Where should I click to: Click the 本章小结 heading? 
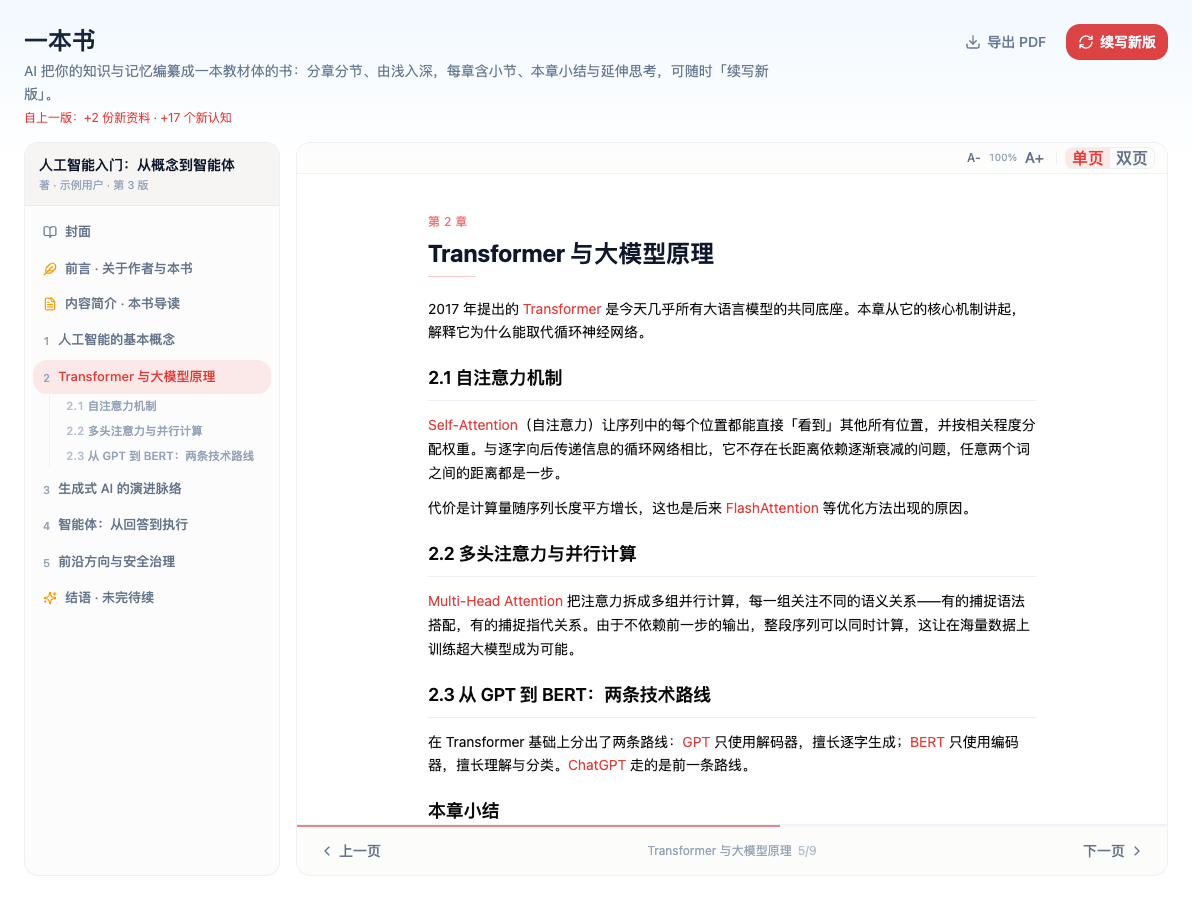point(464,811)
